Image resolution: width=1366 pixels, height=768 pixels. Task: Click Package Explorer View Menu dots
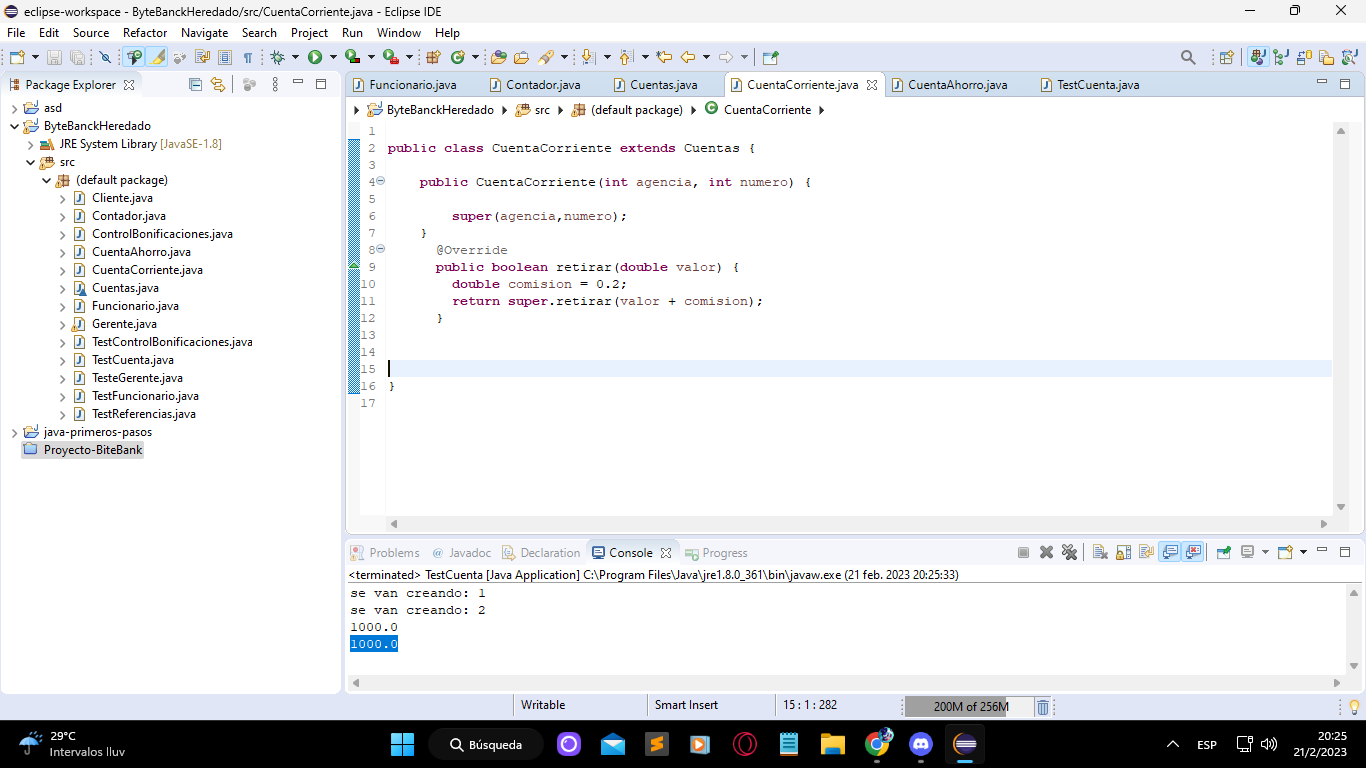coord(275,85)
